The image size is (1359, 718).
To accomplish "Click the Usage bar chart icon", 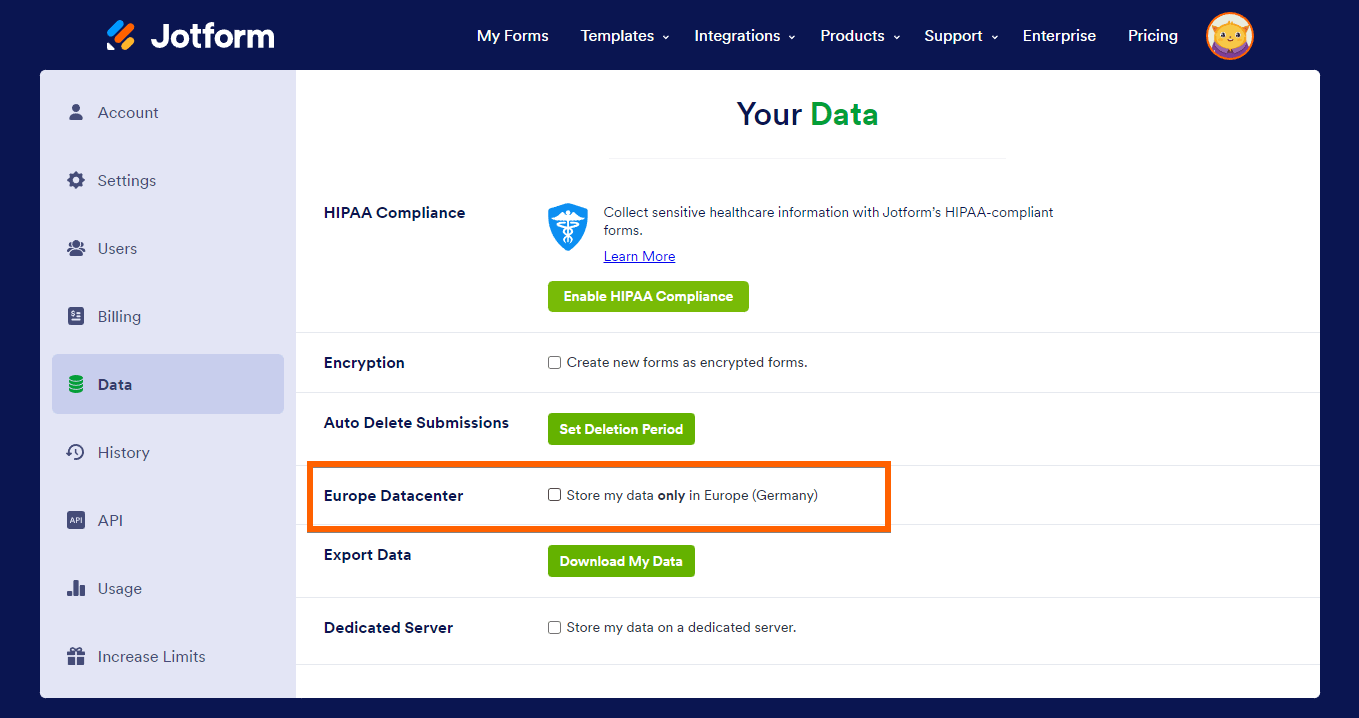I will click(x=76, y=588).
